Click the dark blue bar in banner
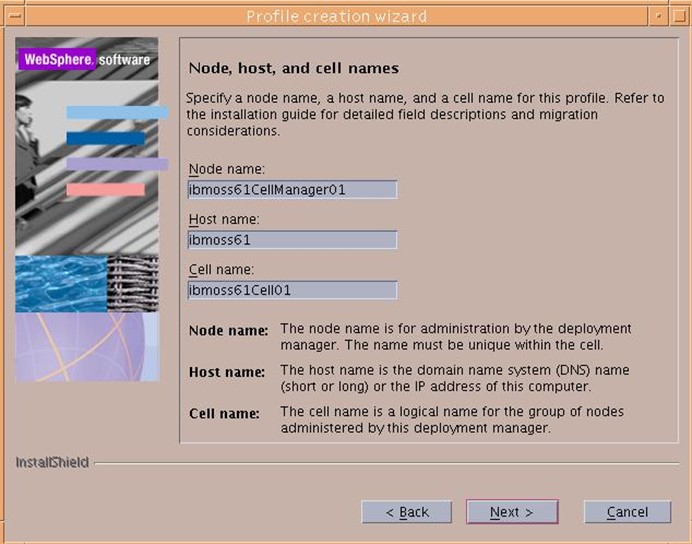 105,138
